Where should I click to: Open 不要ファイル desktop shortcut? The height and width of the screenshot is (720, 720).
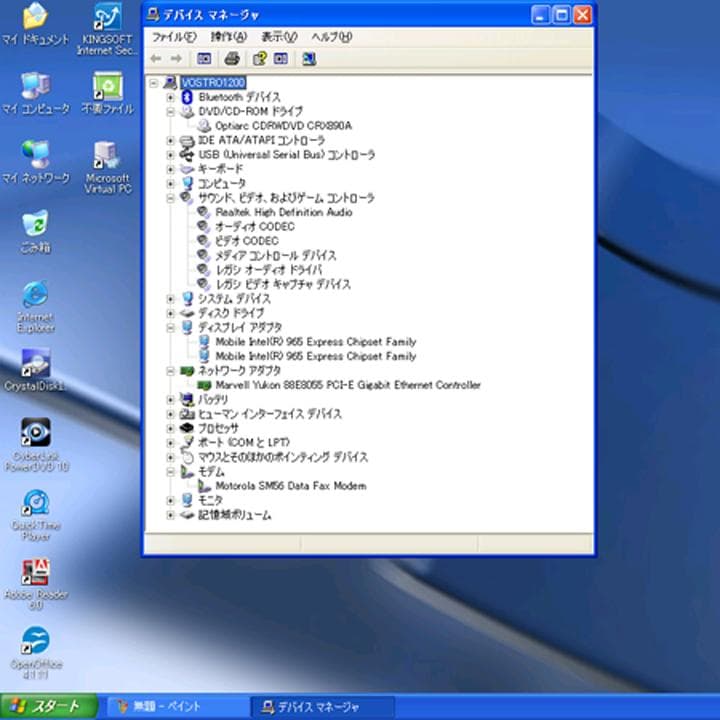click(107, 93)
